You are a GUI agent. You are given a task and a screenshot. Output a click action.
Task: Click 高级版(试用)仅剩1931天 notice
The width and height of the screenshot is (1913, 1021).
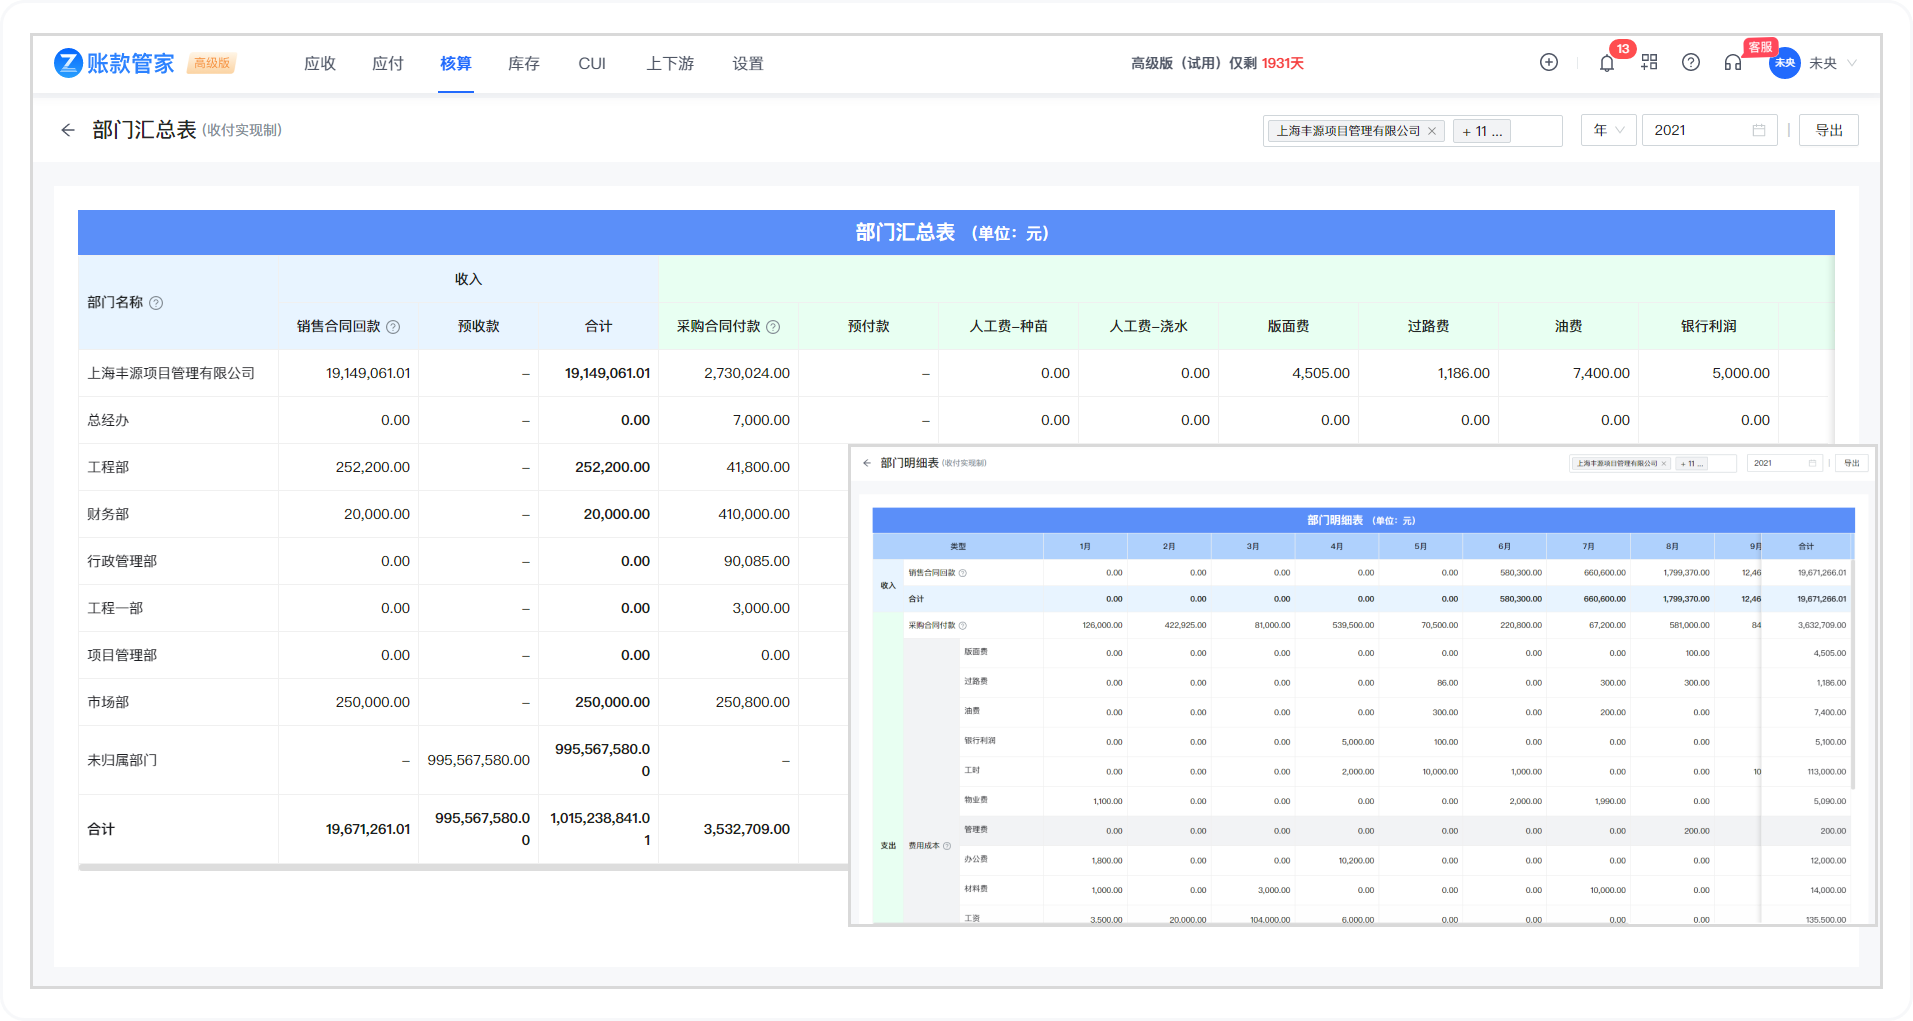pyautogui.click(x=1217, y=63)
